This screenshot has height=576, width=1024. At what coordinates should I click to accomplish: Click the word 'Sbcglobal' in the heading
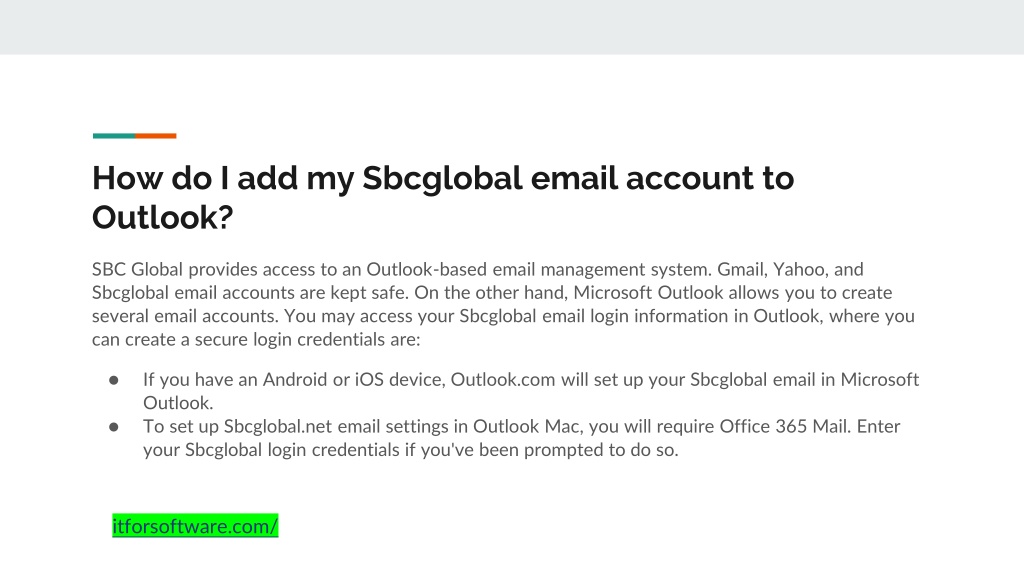(442, 178)
